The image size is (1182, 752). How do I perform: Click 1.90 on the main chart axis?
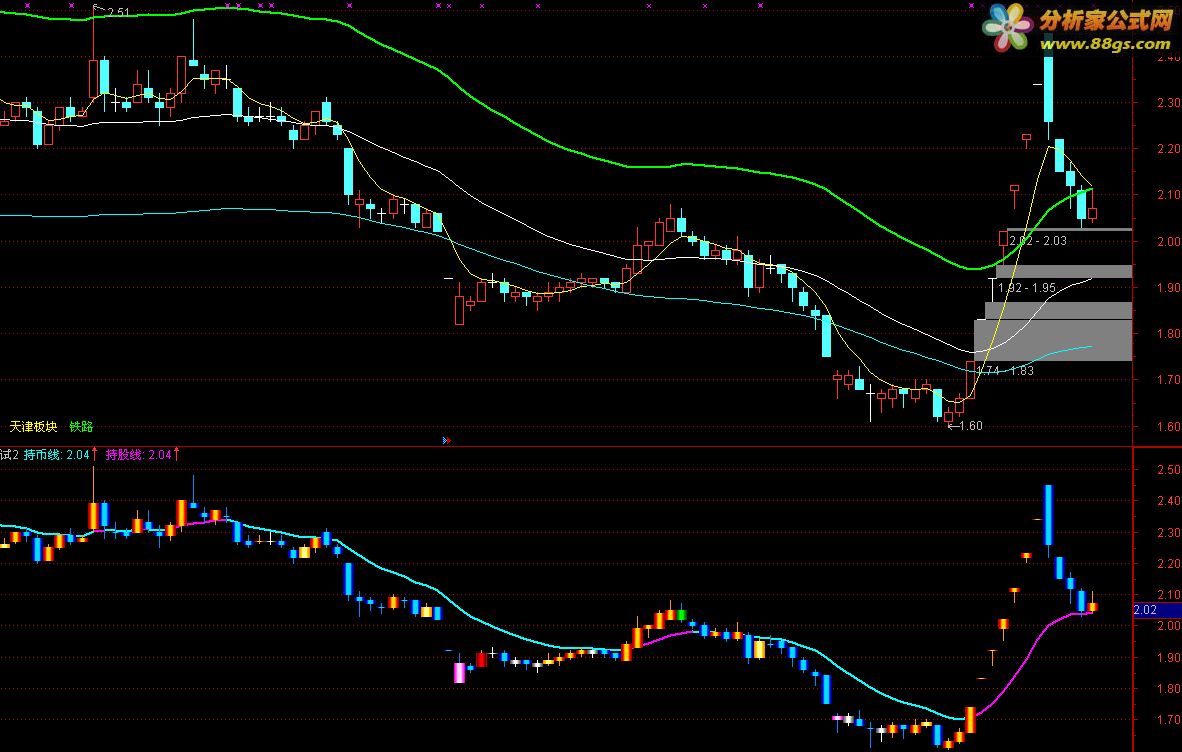(x=1168, y=287)
